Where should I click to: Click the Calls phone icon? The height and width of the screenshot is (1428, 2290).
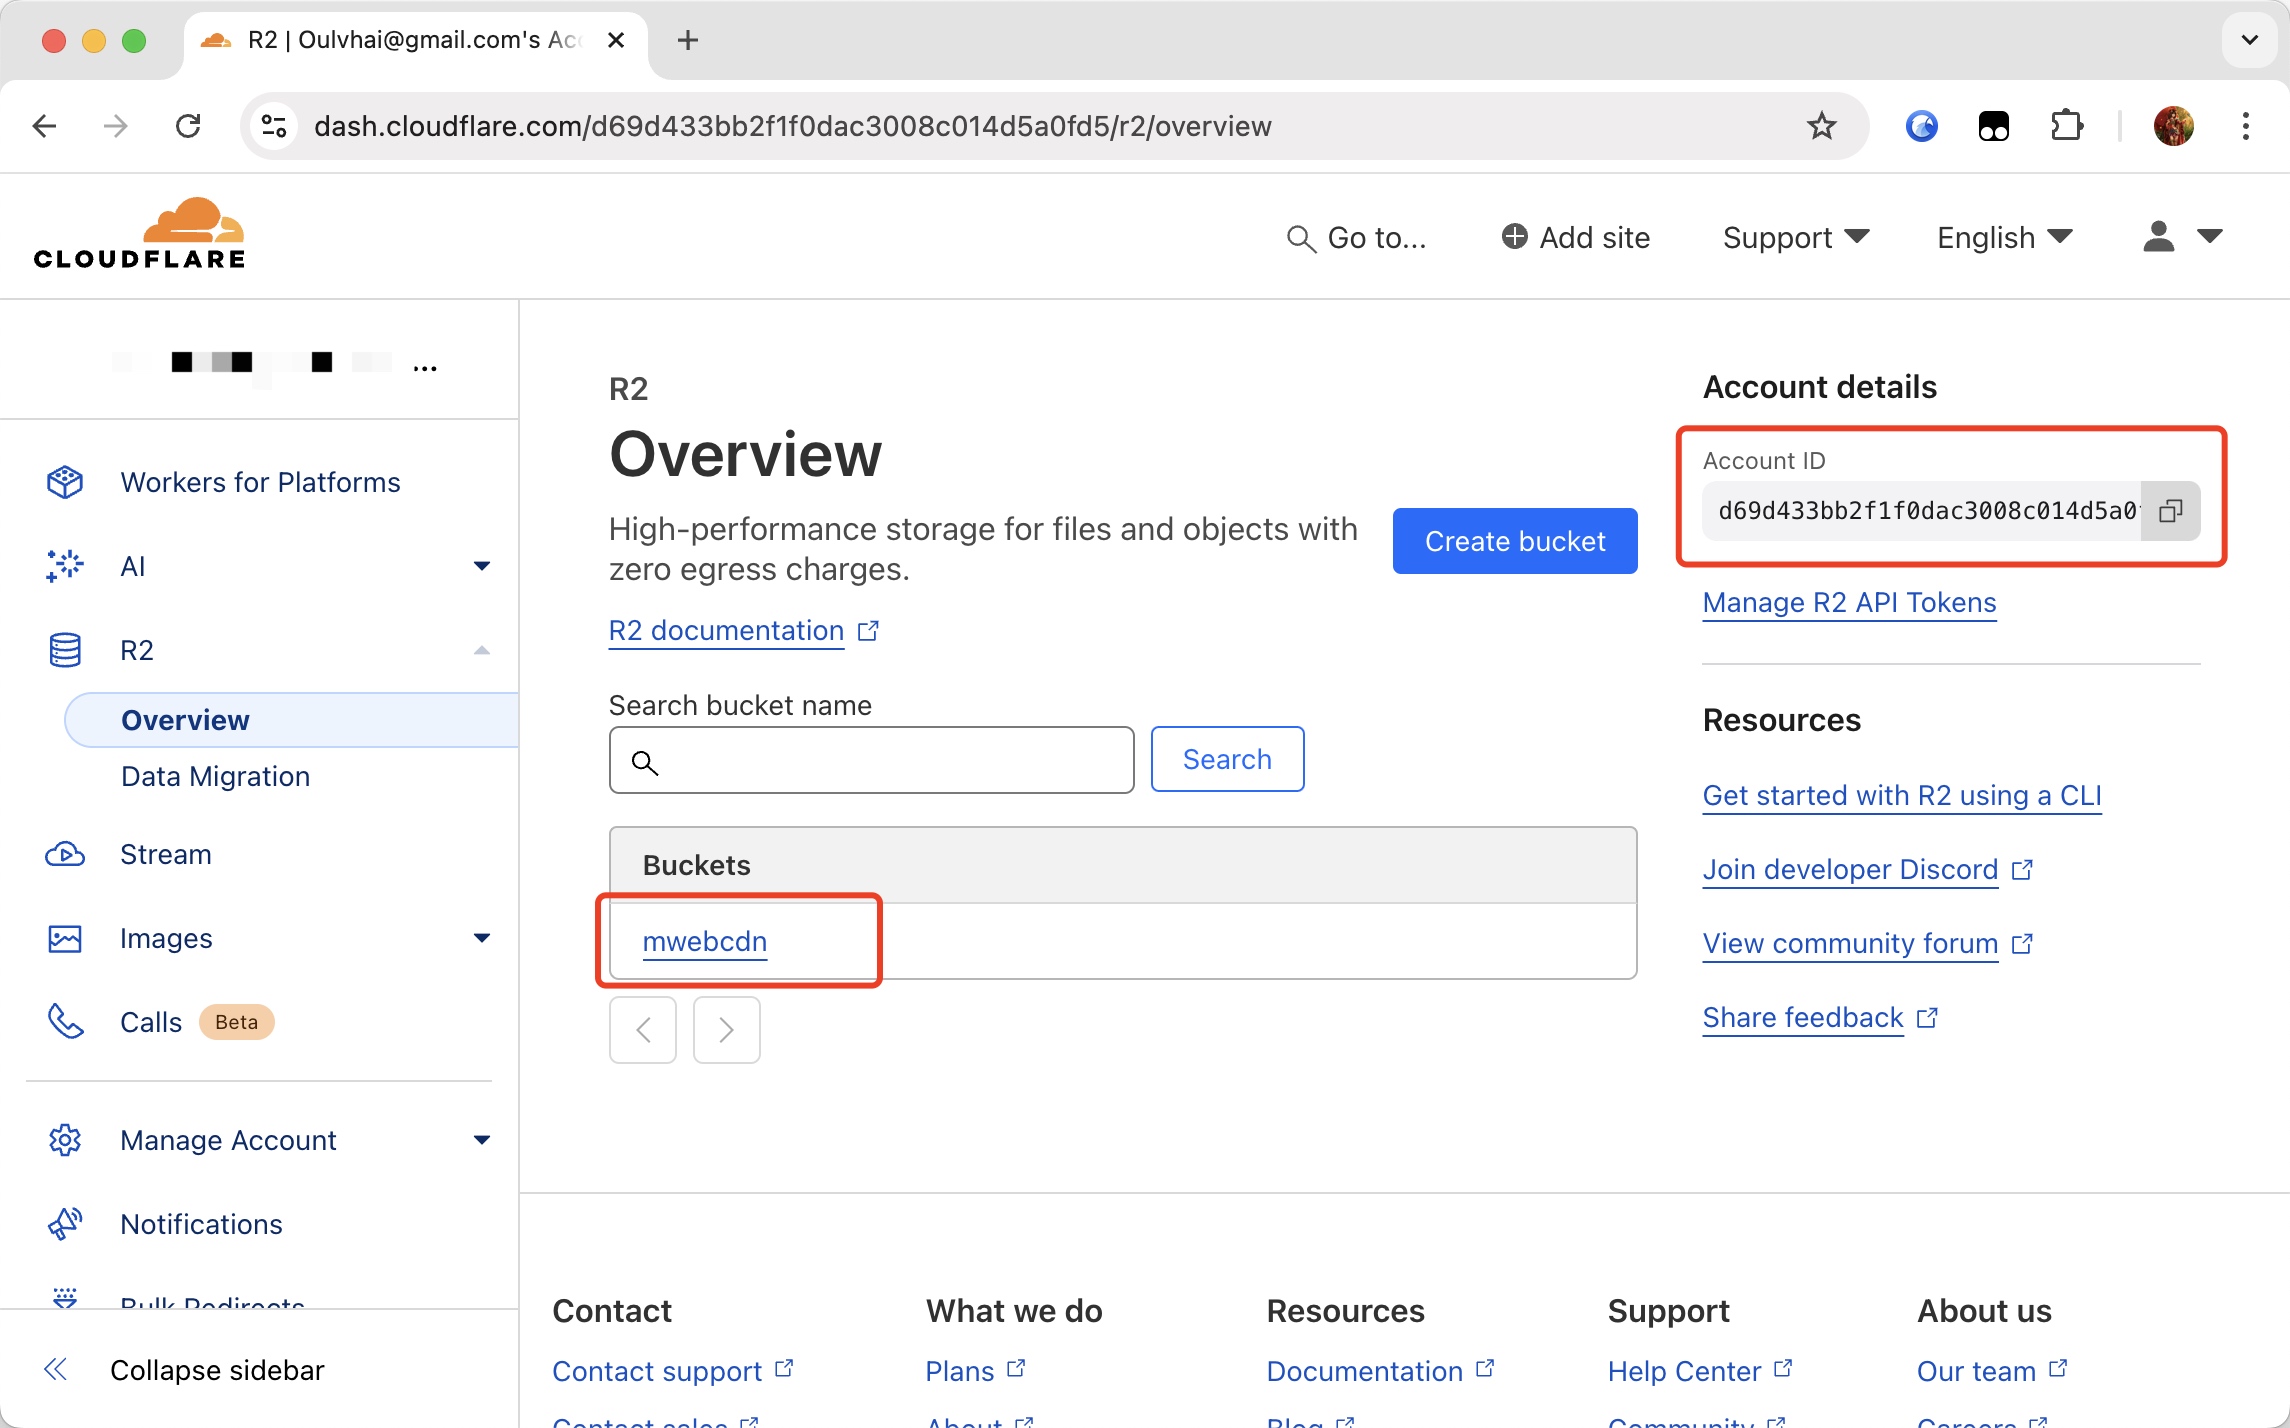[65, 1021]
